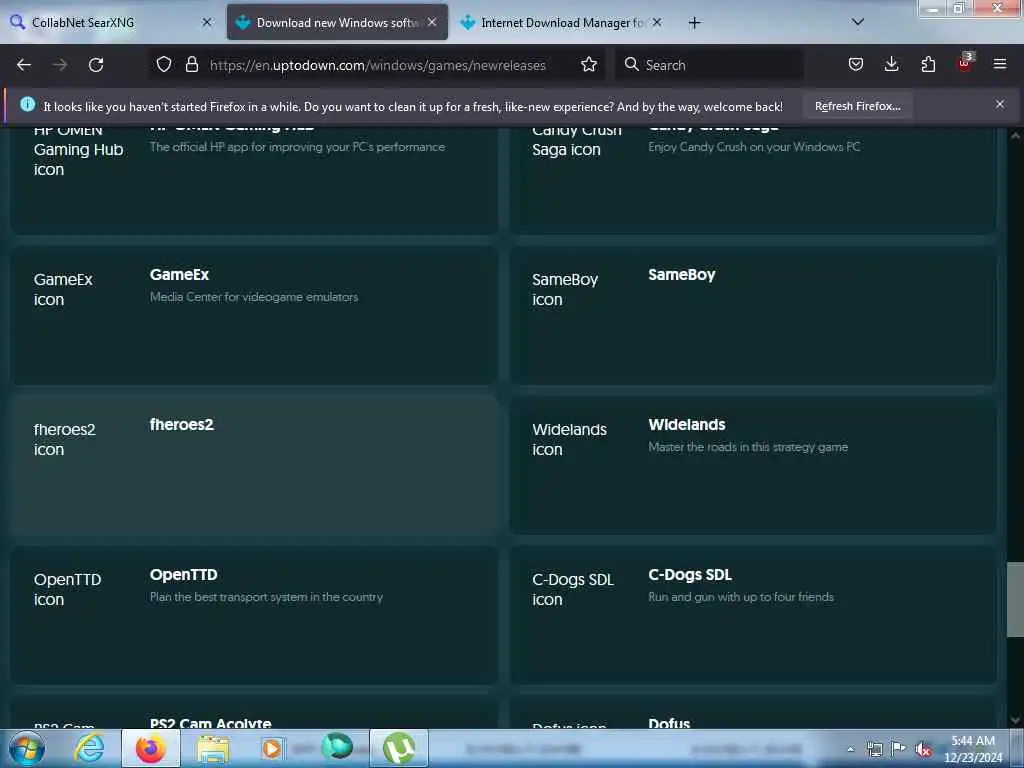Switch to the CollabNet SearXNG tab
The height and width of the screenshot is (768, 1024).
coord(111,22)
